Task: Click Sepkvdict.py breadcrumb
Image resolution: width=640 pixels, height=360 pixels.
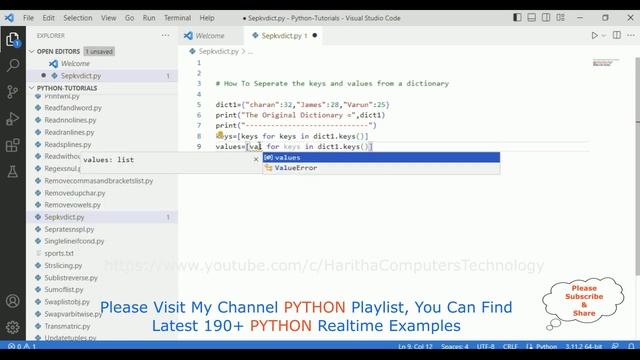Action: click(218, 51)
